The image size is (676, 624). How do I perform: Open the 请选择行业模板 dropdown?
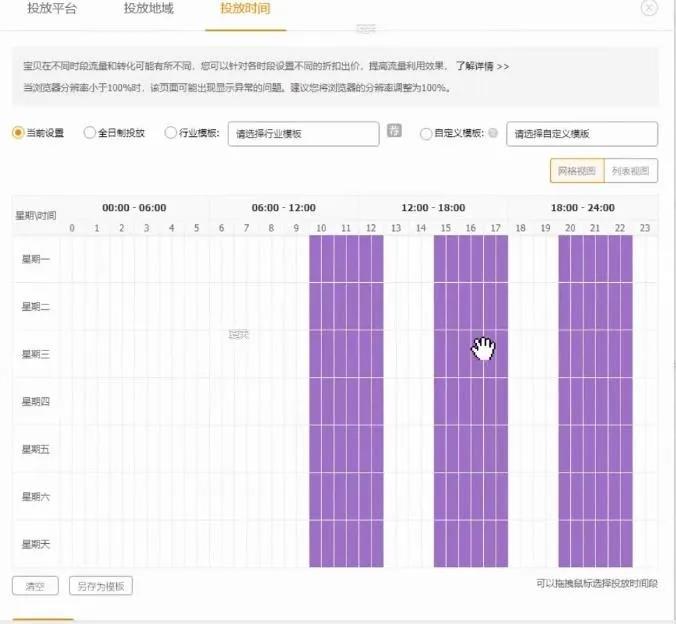[x=304, y=134]
